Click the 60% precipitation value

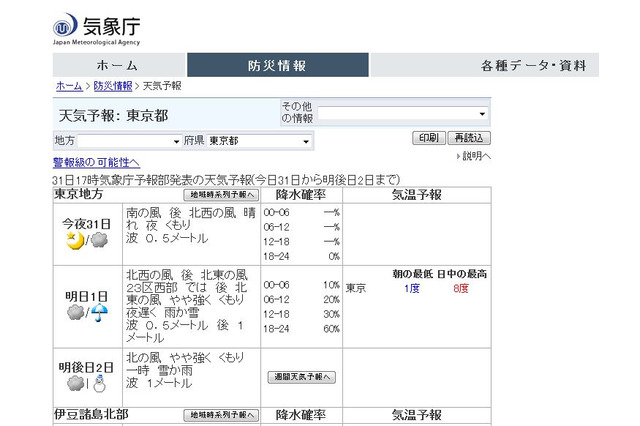click(x=331, y=329)
